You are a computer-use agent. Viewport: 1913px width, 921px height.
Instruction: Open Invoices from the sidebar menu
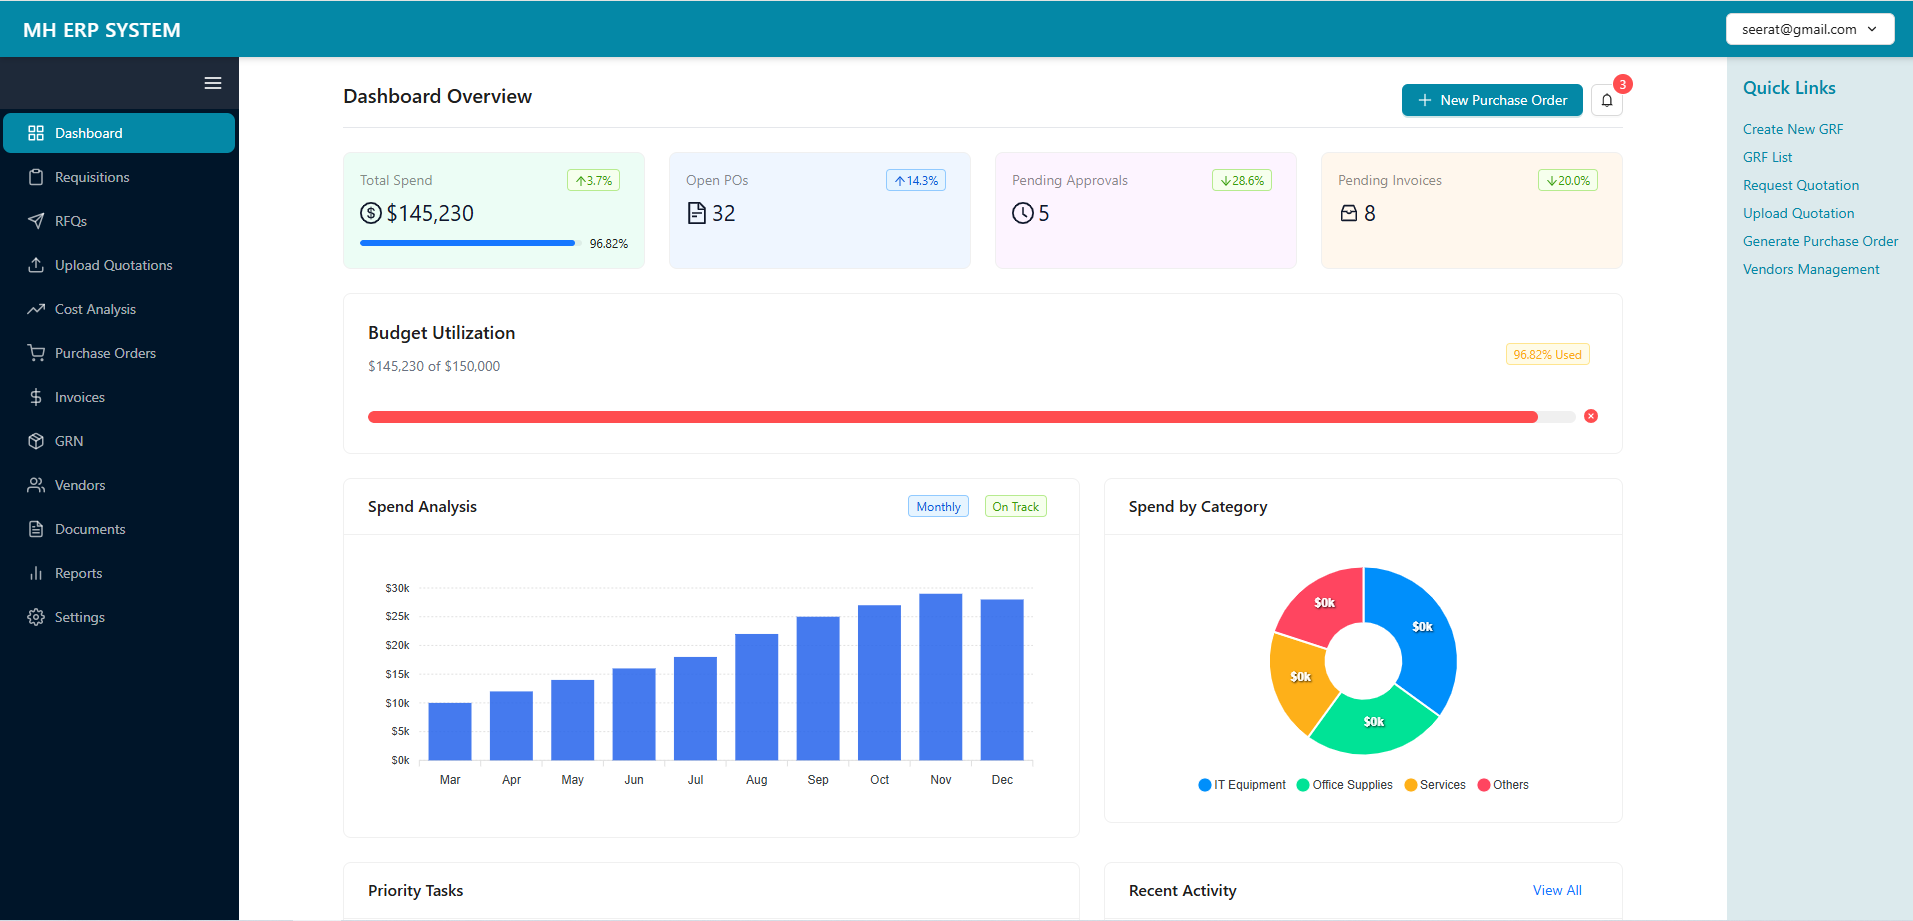tap(79, 397)
